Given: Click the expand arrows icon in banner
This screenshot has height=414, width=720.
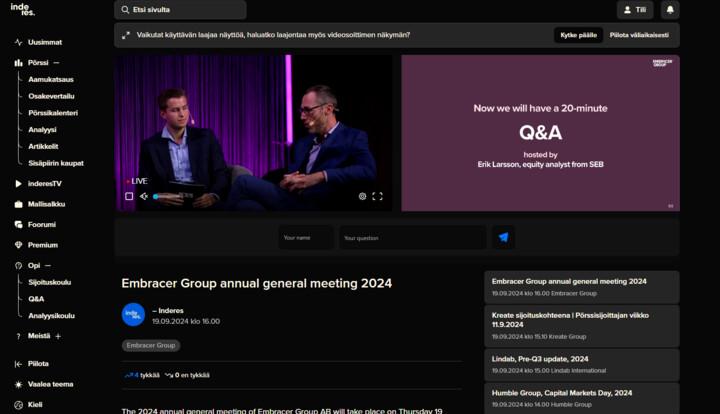Looking at the screenshot, I should click(126, 35).
